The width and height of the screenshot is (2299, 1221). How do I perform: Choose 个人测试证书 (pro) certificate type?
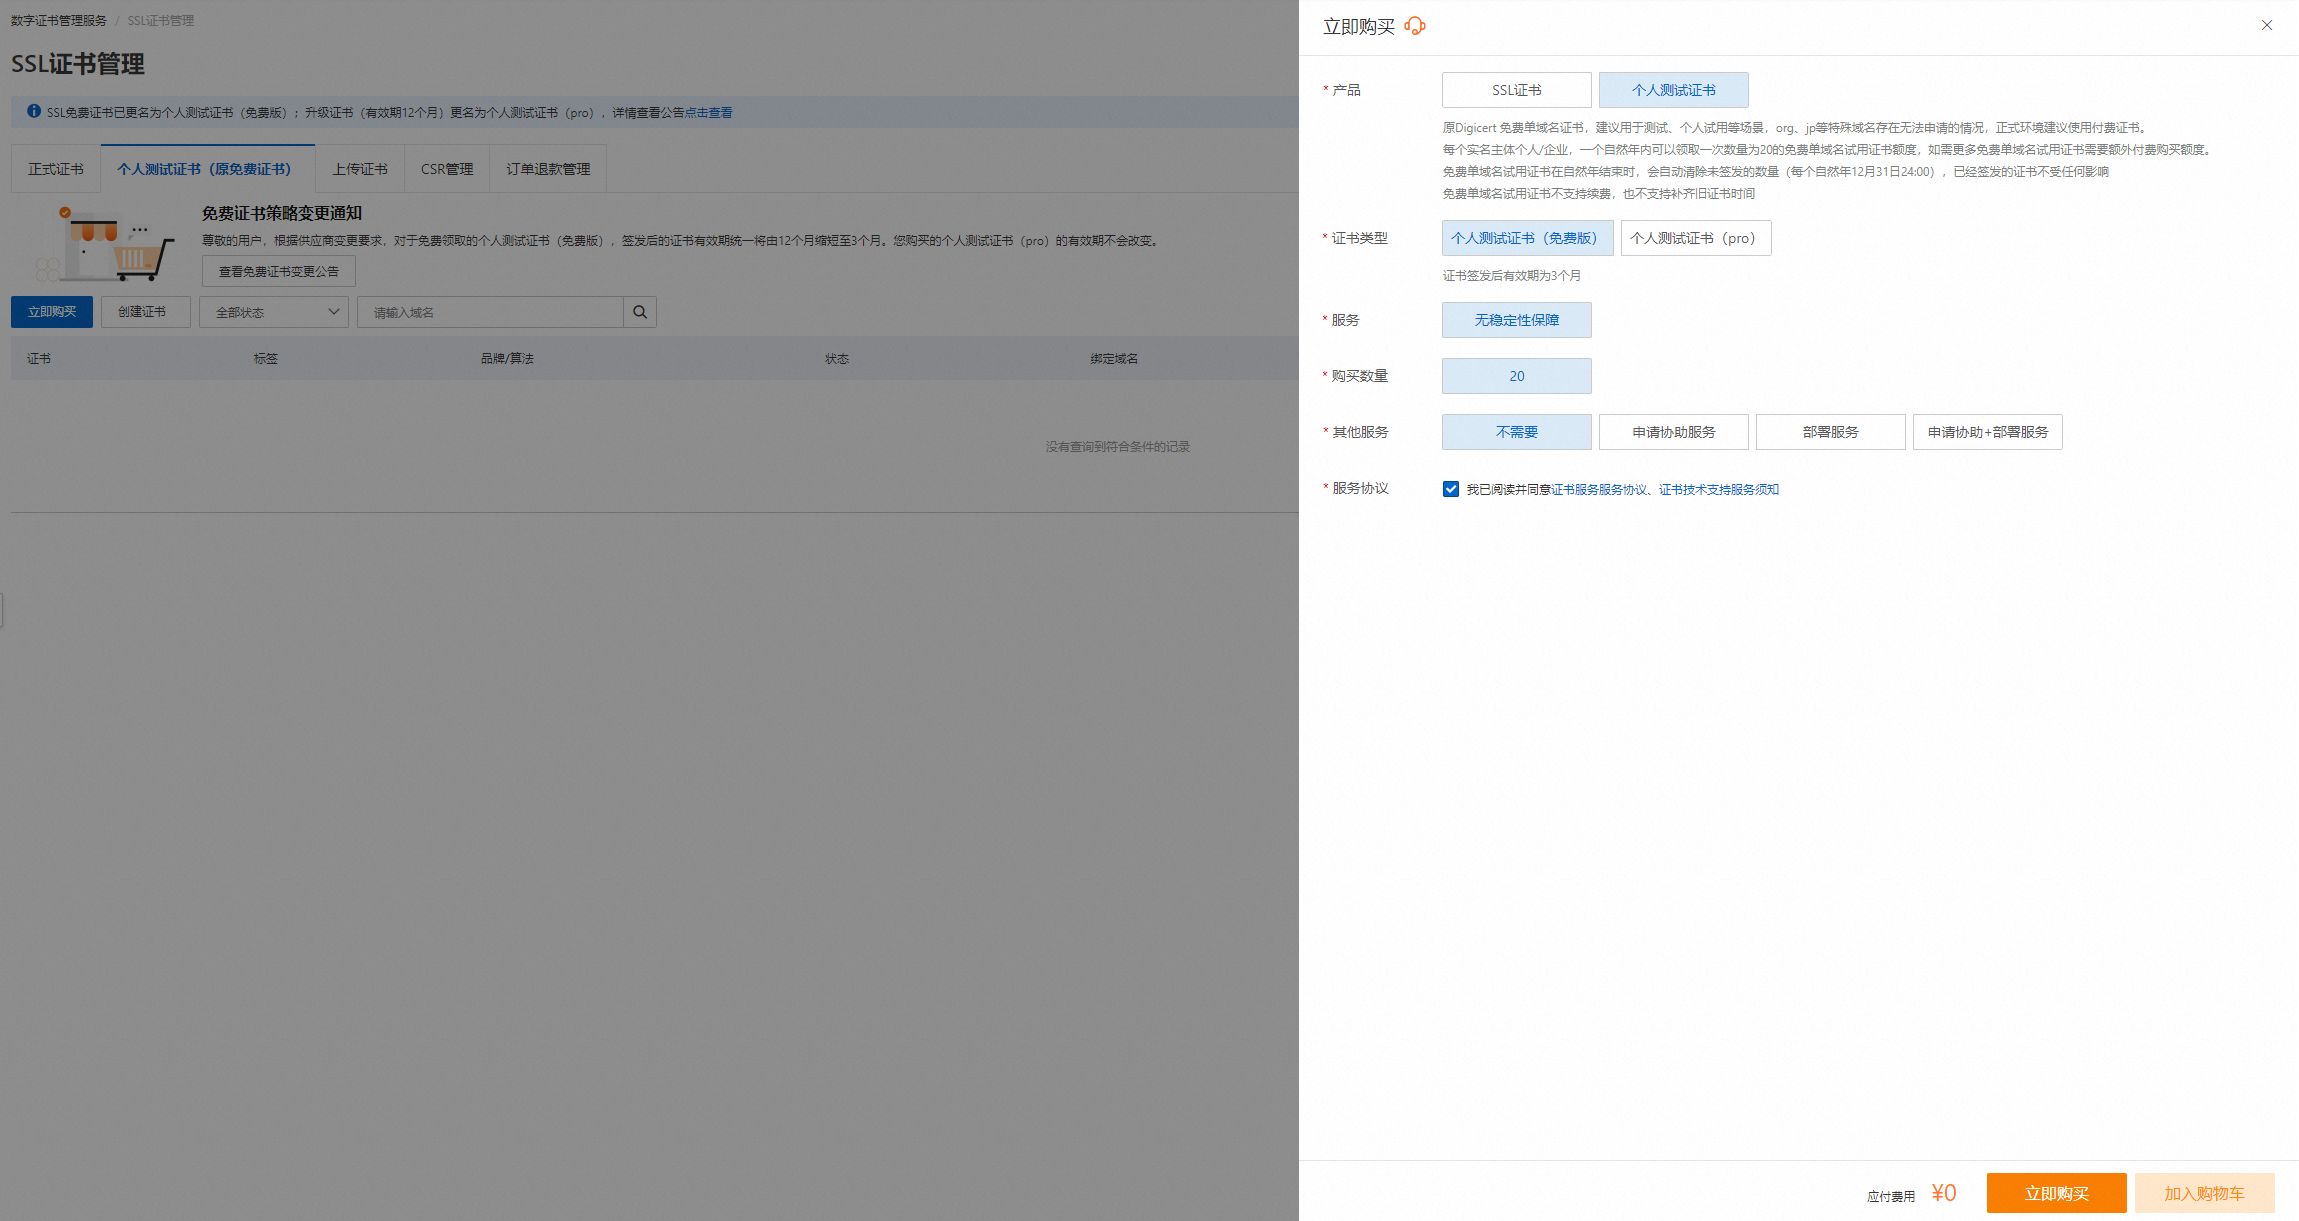click(x=1695, y=238)
